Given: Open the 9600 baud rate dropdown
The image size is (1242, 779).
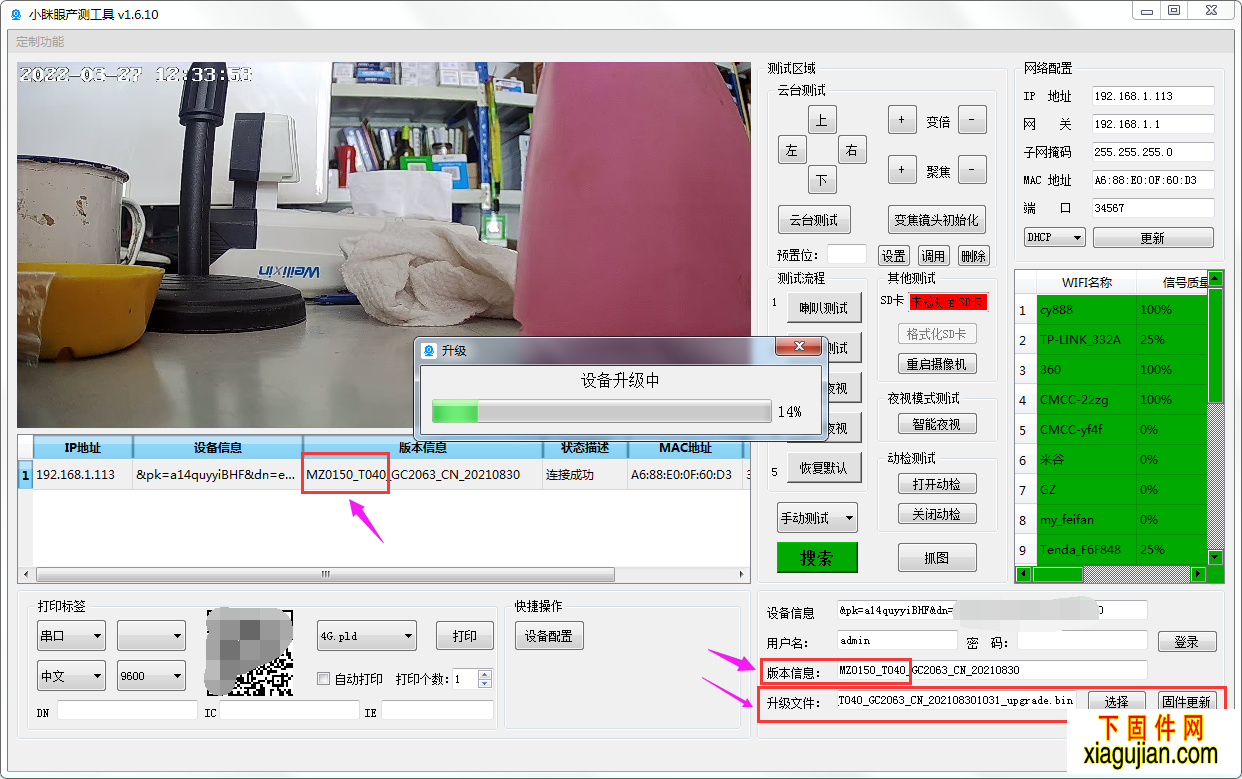Looking at the screenshot, I should point(151,675).
